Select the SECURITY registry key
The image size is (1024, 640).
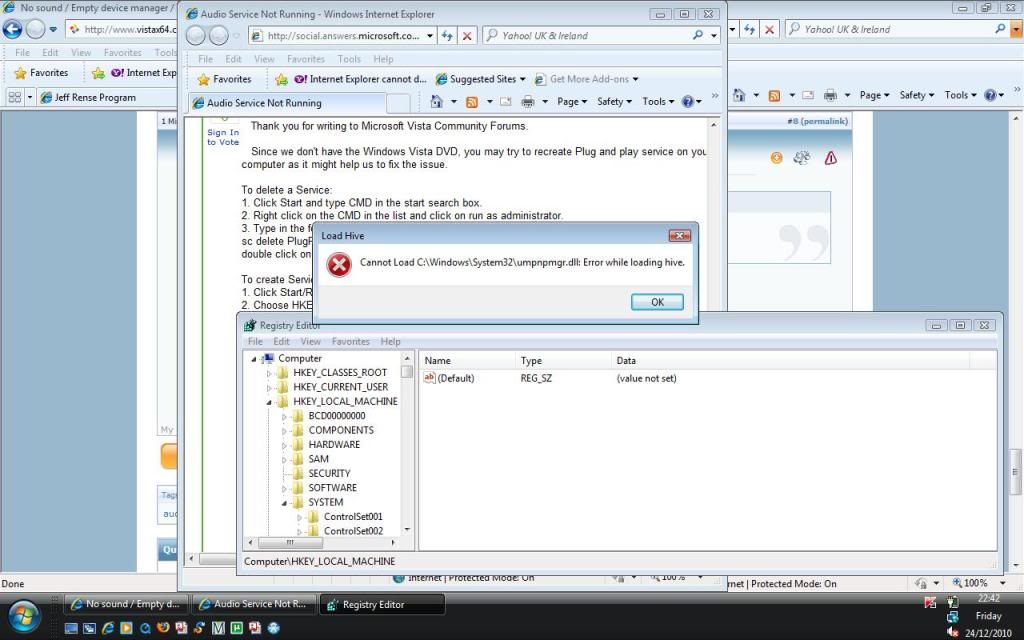pyautogui.click(x=329, y=473)
